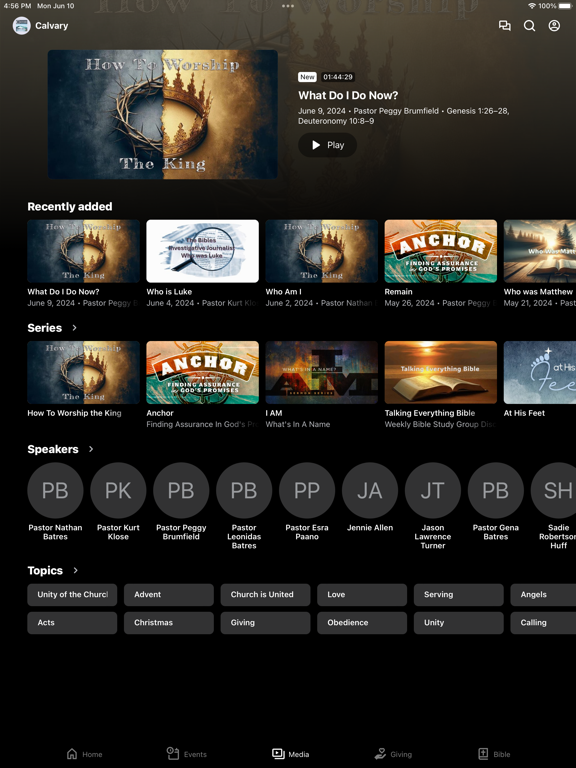Open the Anchor series card
Screen dimensions: 576x768
pos(202,372)
